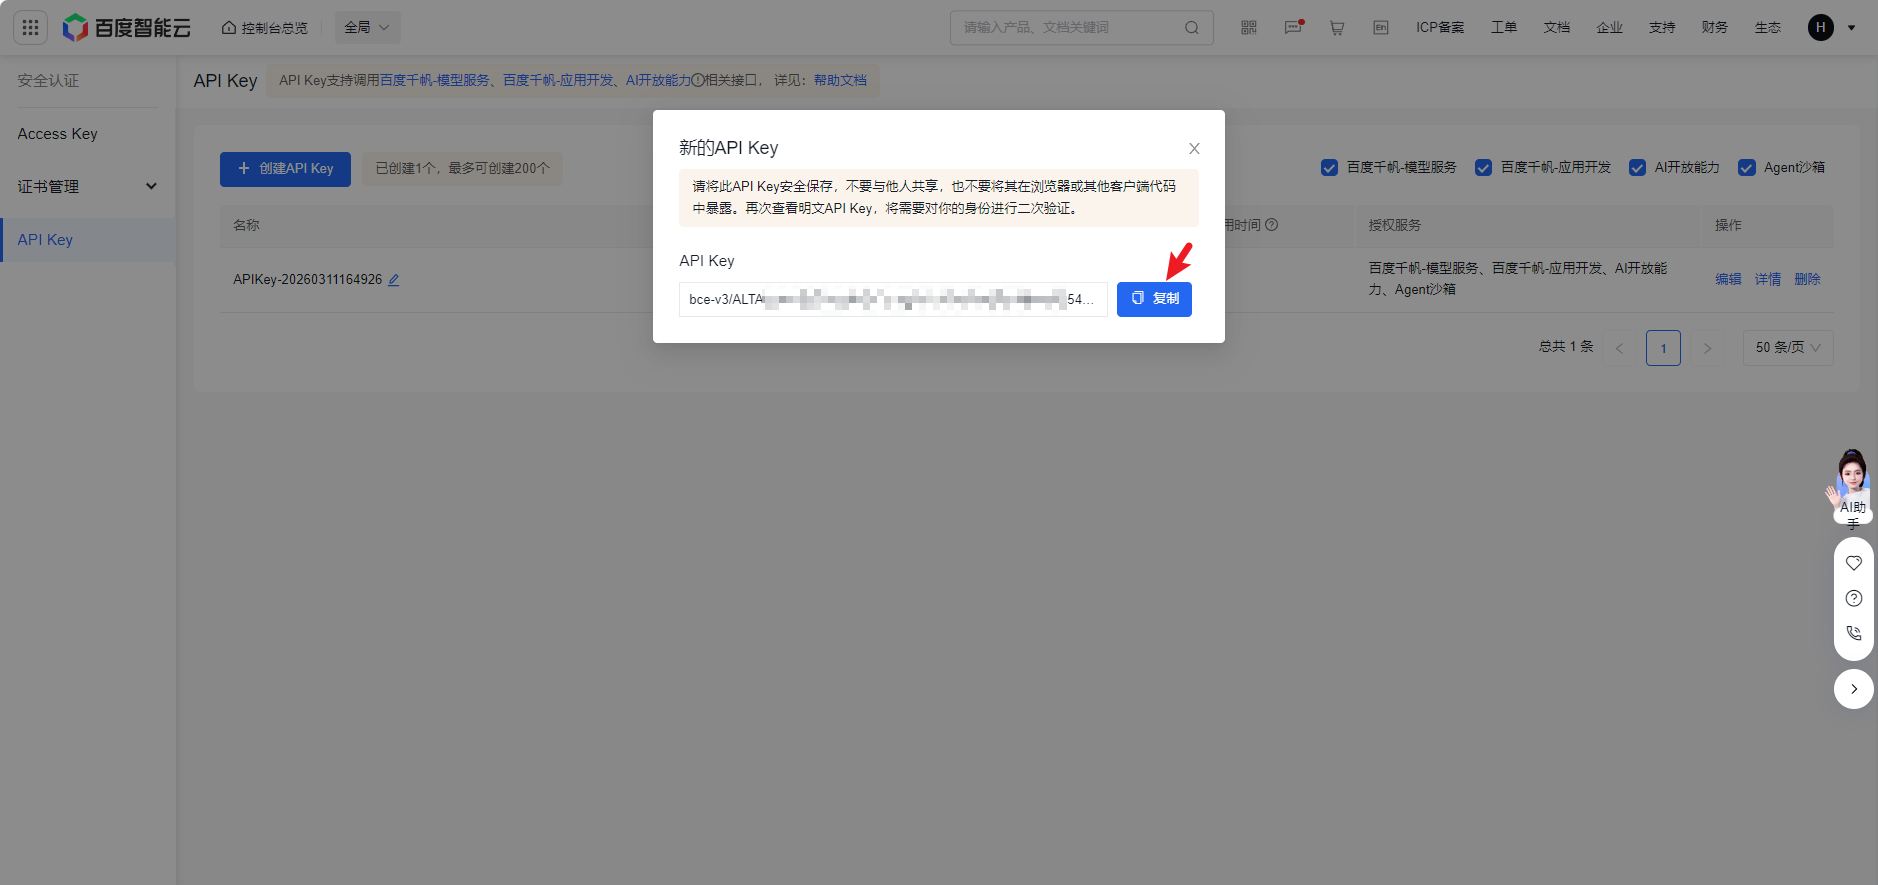The height and width of the screenshot is (885, 1878).
Task: Collapse the floating panel arrow button
Action: coord(1854,689)
